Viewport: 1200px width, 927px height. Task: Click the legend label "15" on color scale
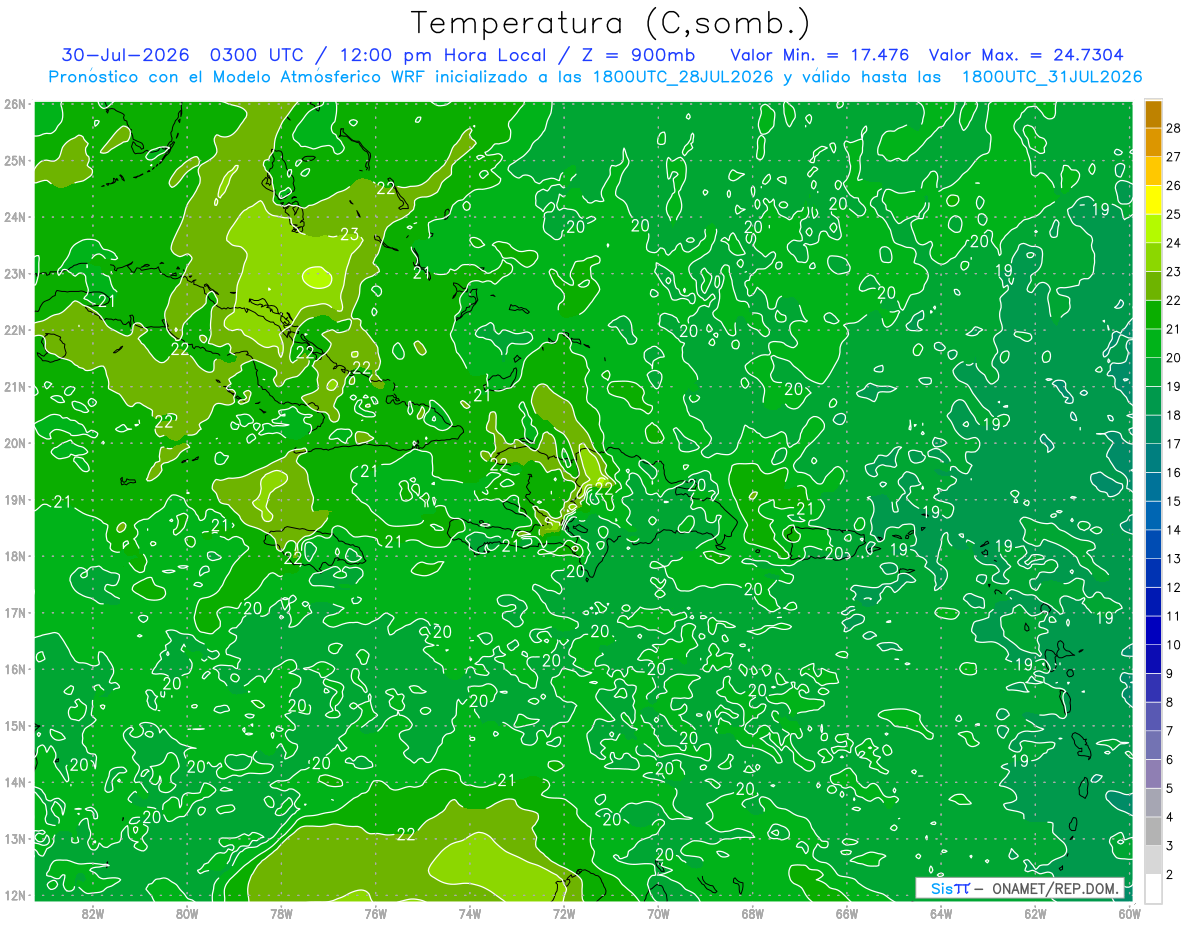click(x=1174, y=501)
